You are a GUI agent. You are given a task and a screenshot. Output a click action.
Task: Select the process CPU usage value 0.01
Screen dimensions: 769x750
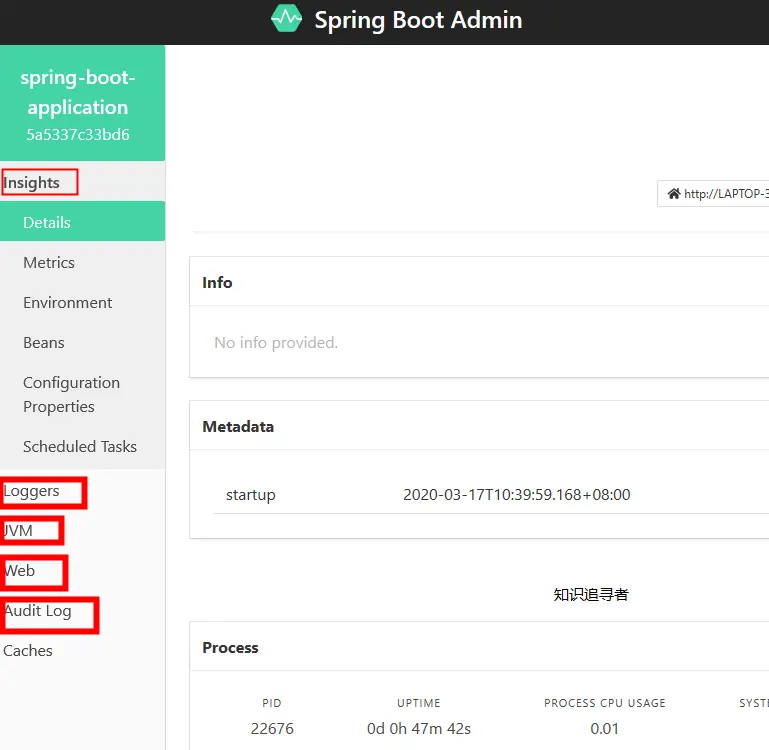click(604, 728)
